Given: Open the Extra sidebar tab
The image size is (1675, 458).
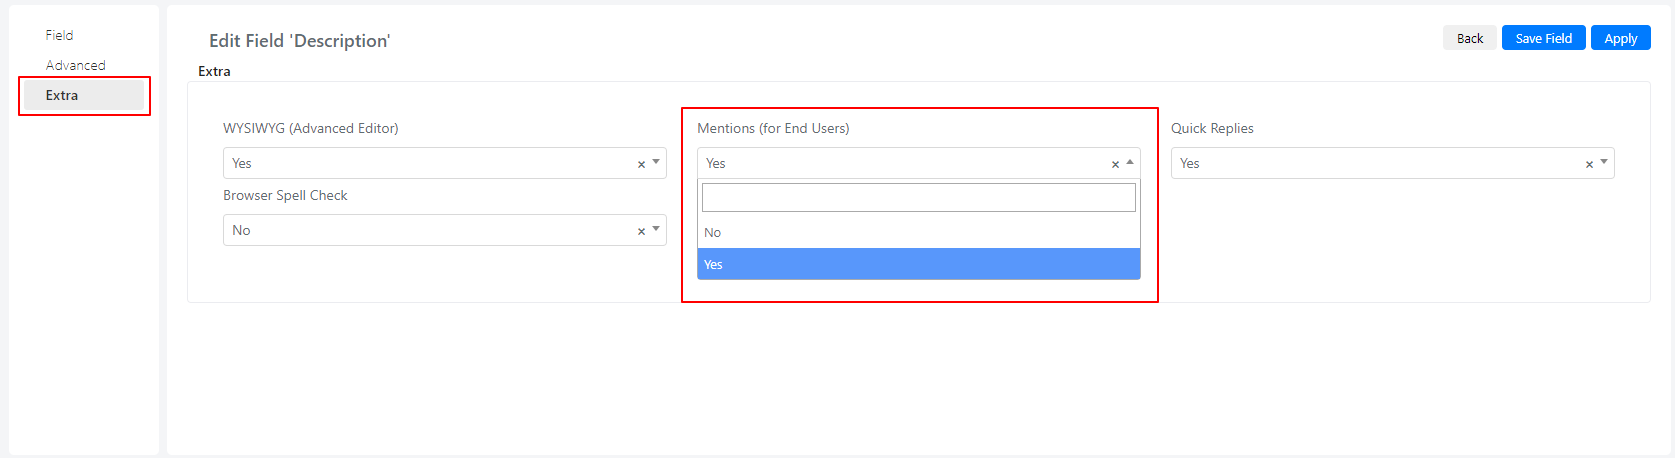Looking at the screenshot, I should point(84,95).
